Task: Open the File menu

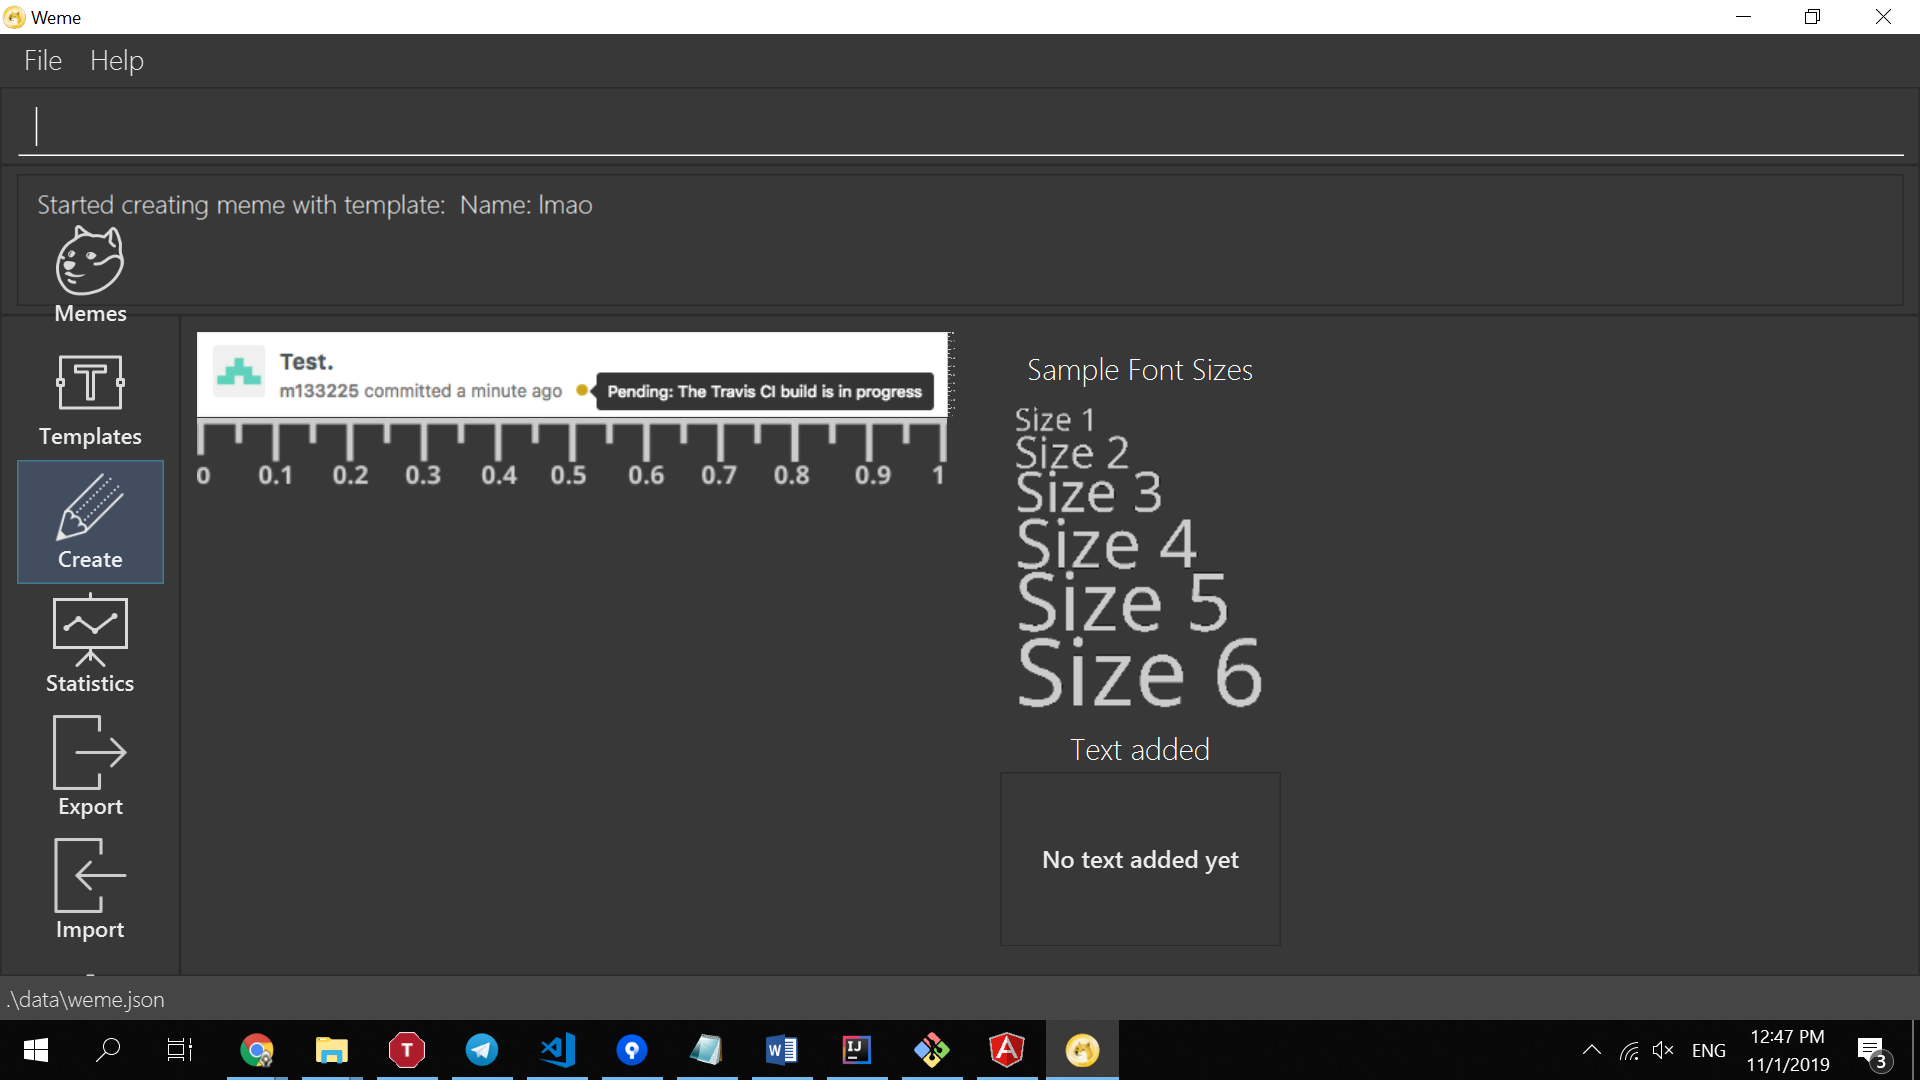Action: pos(43,61)
